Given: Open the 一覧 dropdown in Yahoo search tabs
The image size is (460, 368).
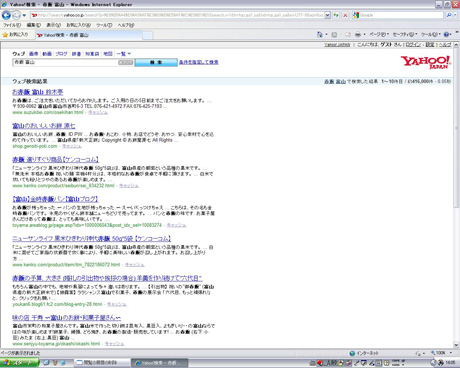Looking at the screenshot, I should coord(123,54).
